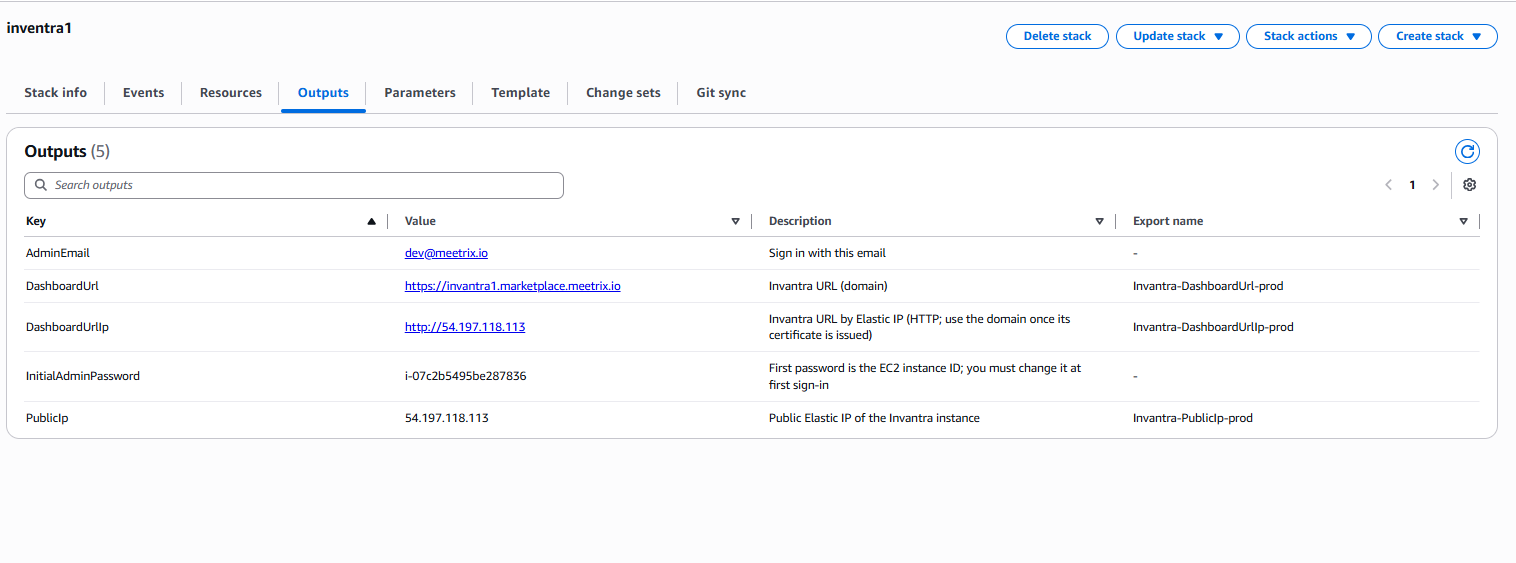
Task: Select the DashboardUrl key cell
Action: coord(62,286)
